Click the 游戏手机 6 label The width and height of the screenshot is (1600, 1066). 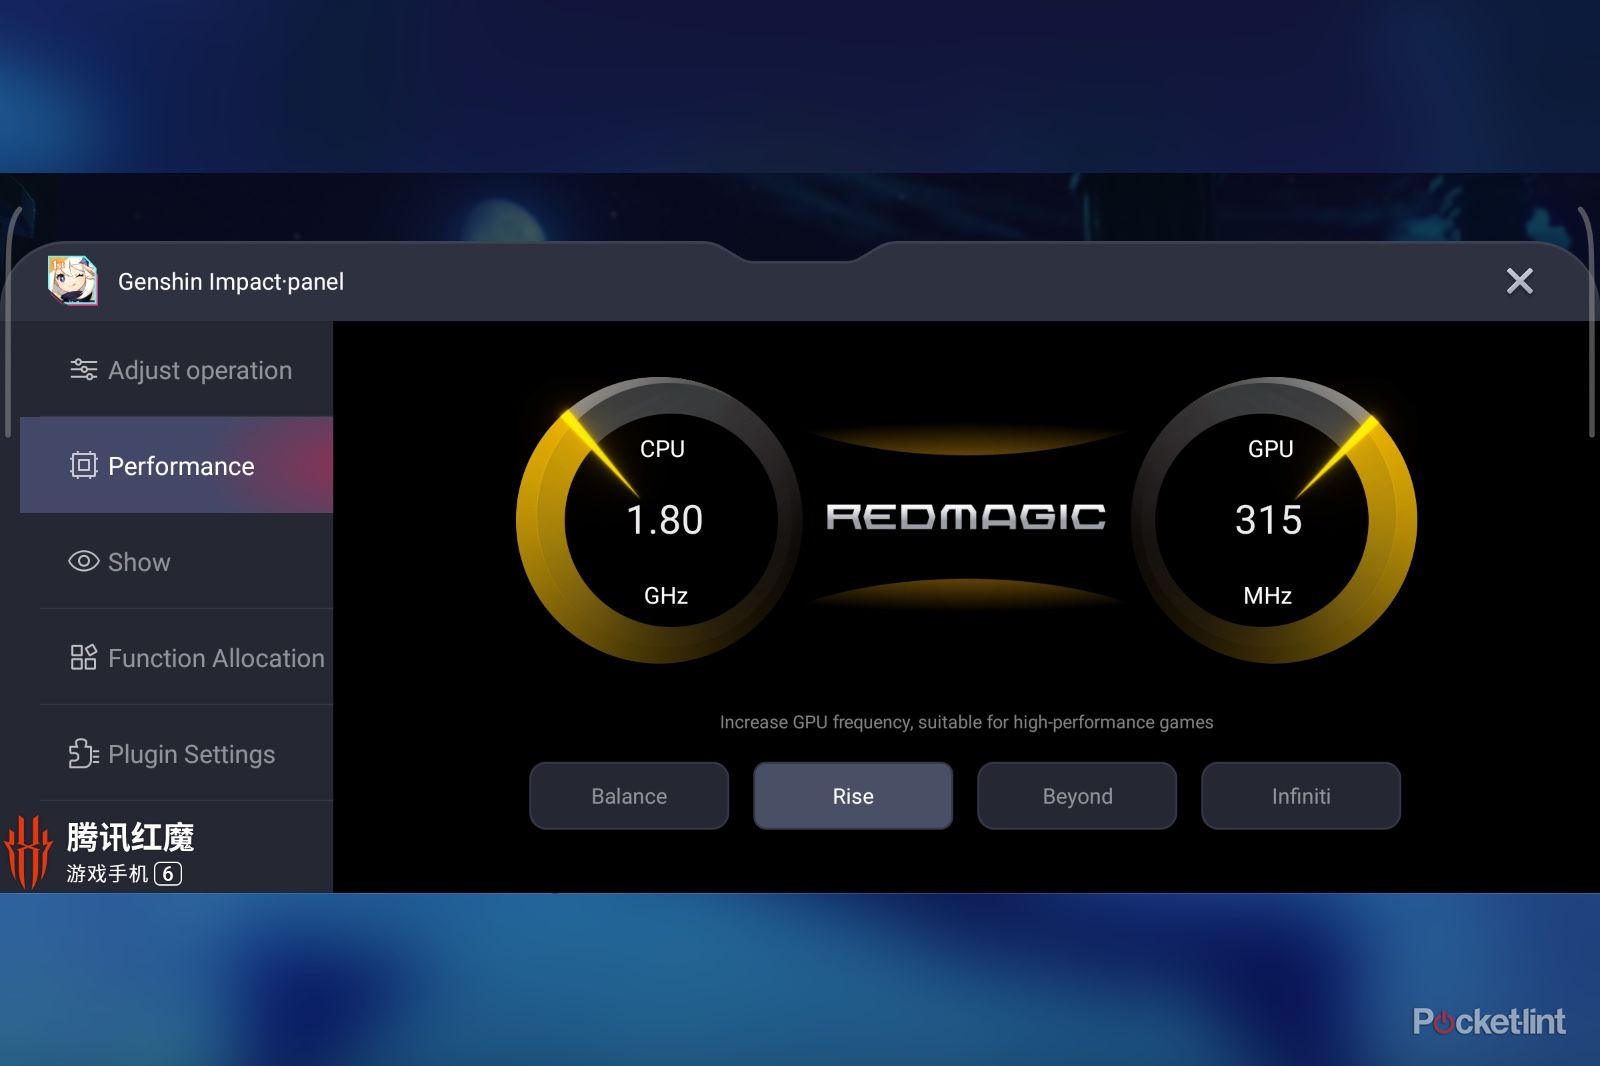[x=124, y=874]
